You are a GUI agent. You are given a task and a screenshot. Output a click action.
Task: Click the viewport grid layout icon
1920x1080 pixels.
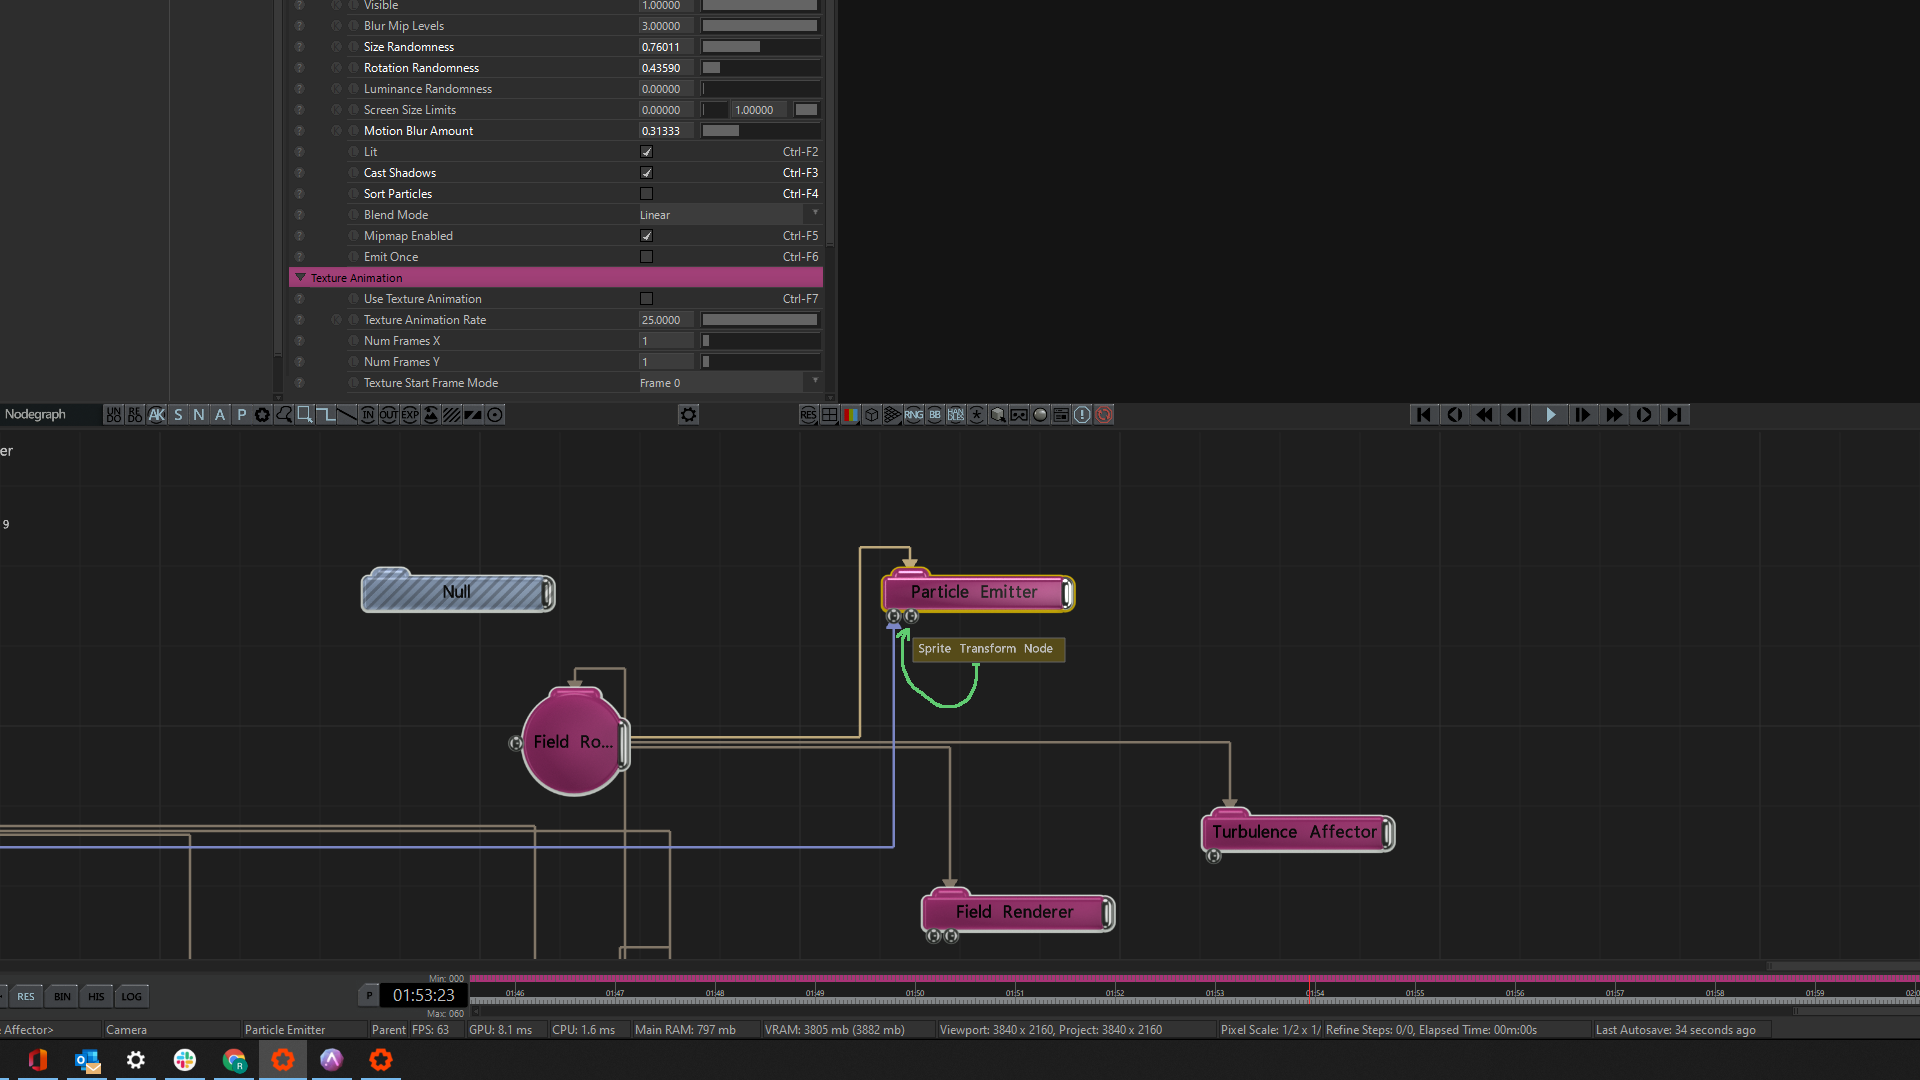[829, 415]
